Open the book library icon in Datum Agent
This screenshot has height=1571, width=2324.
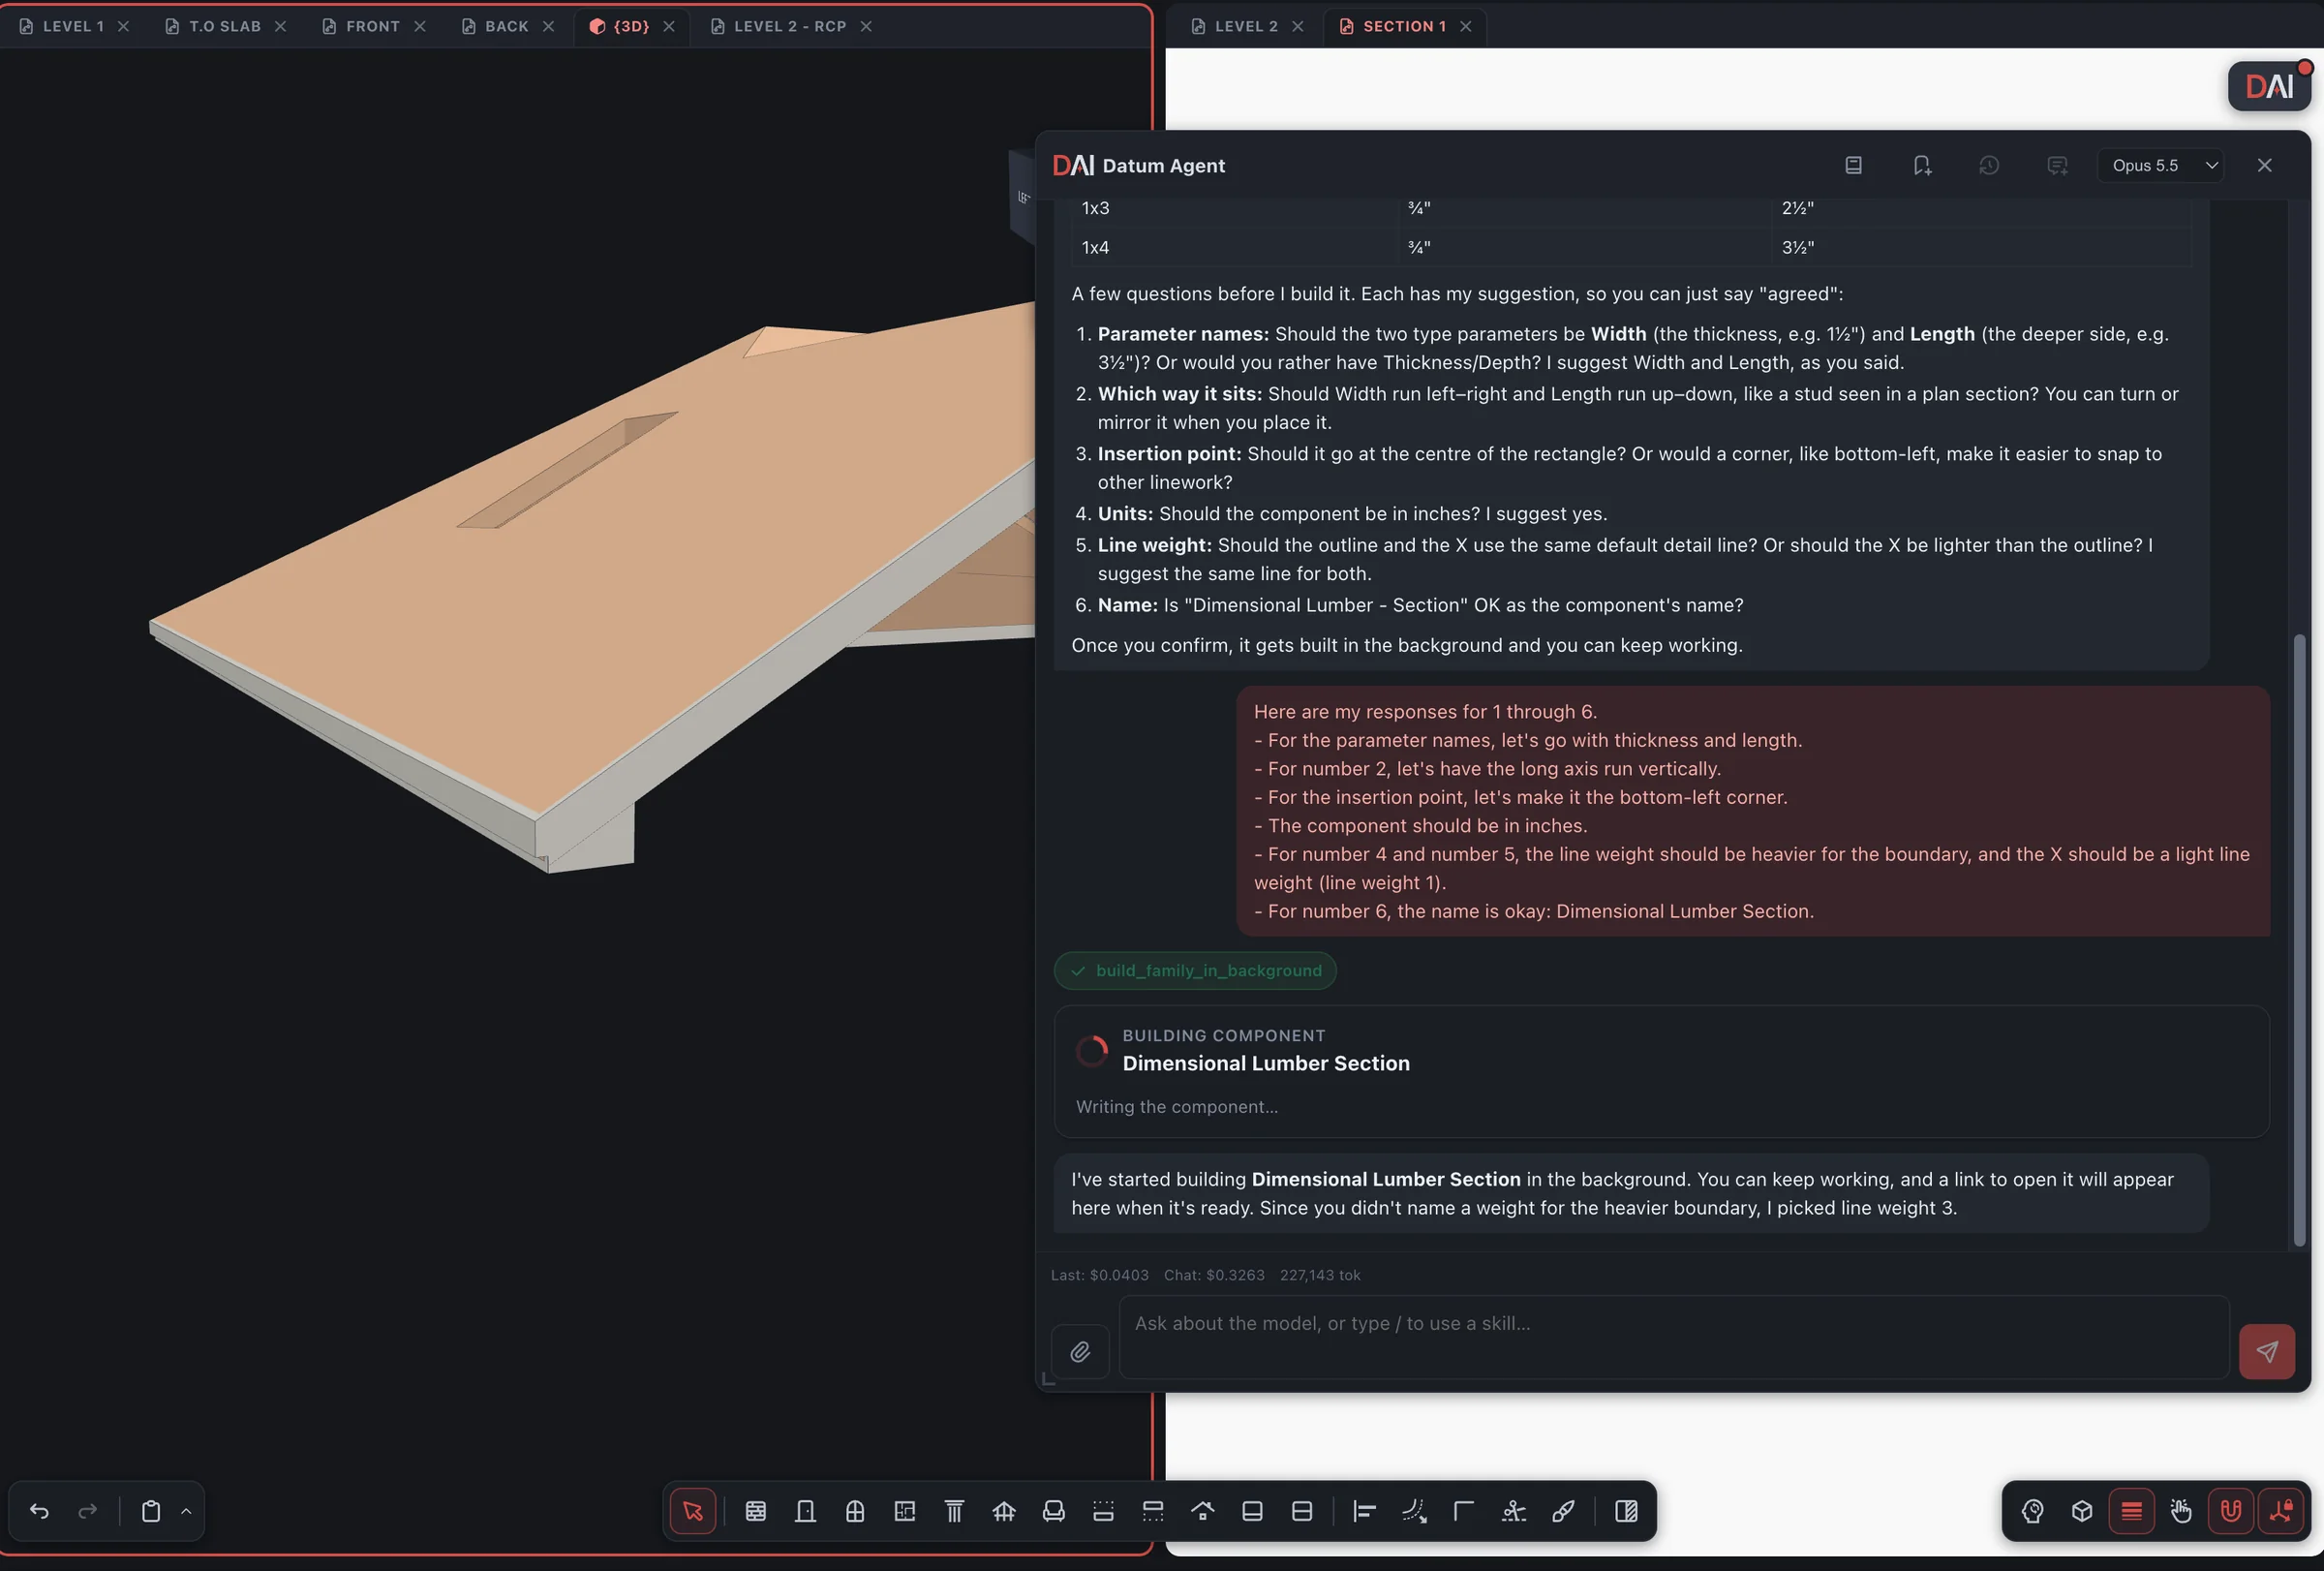(1853, 165)
